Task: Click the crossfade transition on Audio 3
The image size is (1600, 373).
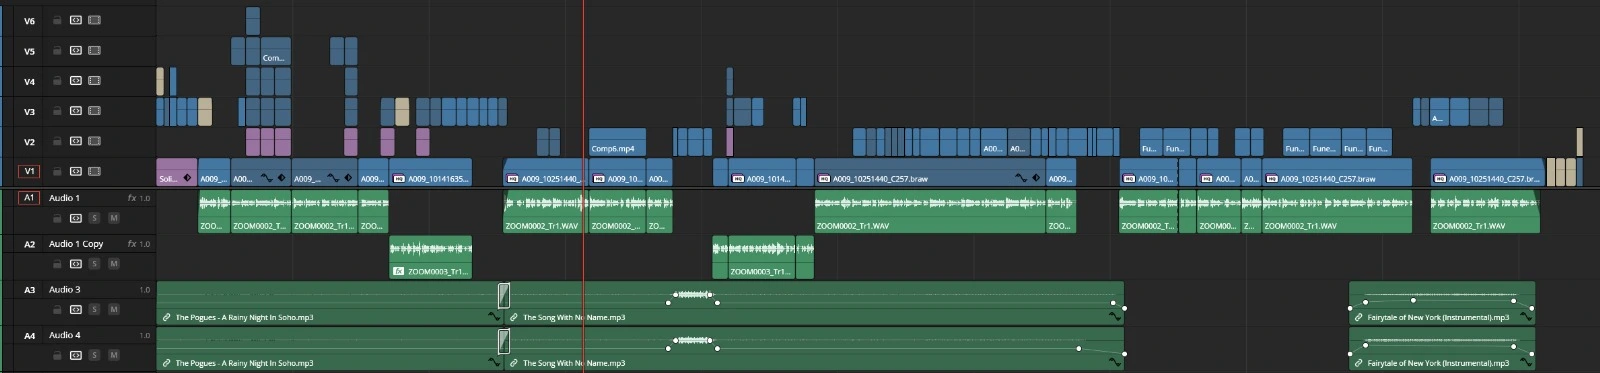Action: [x=504, y=295]
